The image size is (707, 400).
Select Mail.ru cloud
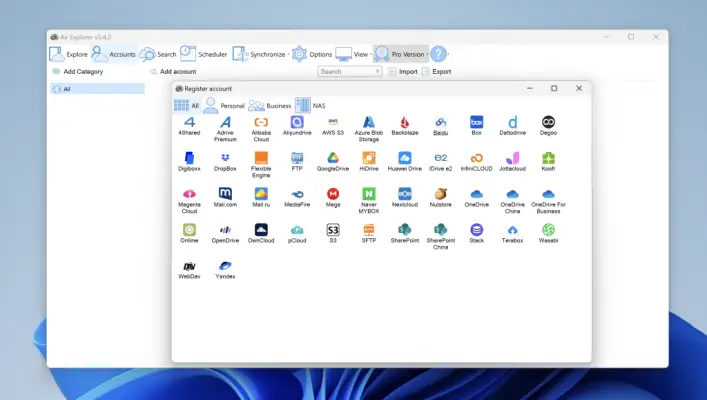tap(261, 198)
